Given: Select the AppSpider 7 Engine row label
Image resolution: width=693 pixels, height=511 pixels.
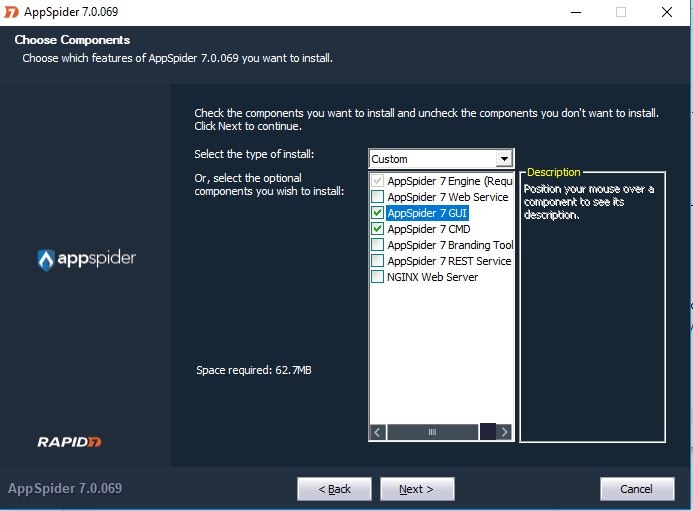Looking at the screenshot, I should pyautogui.click(x=450, y=181).
